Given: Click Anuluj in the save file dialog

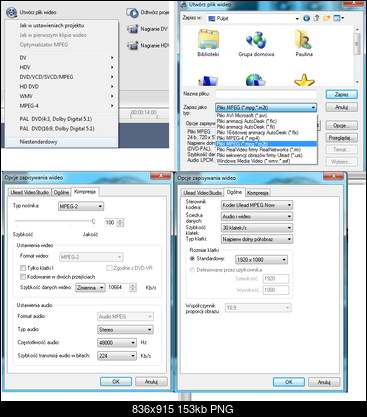Looking at the screenshot, I should tap(342, 107).
